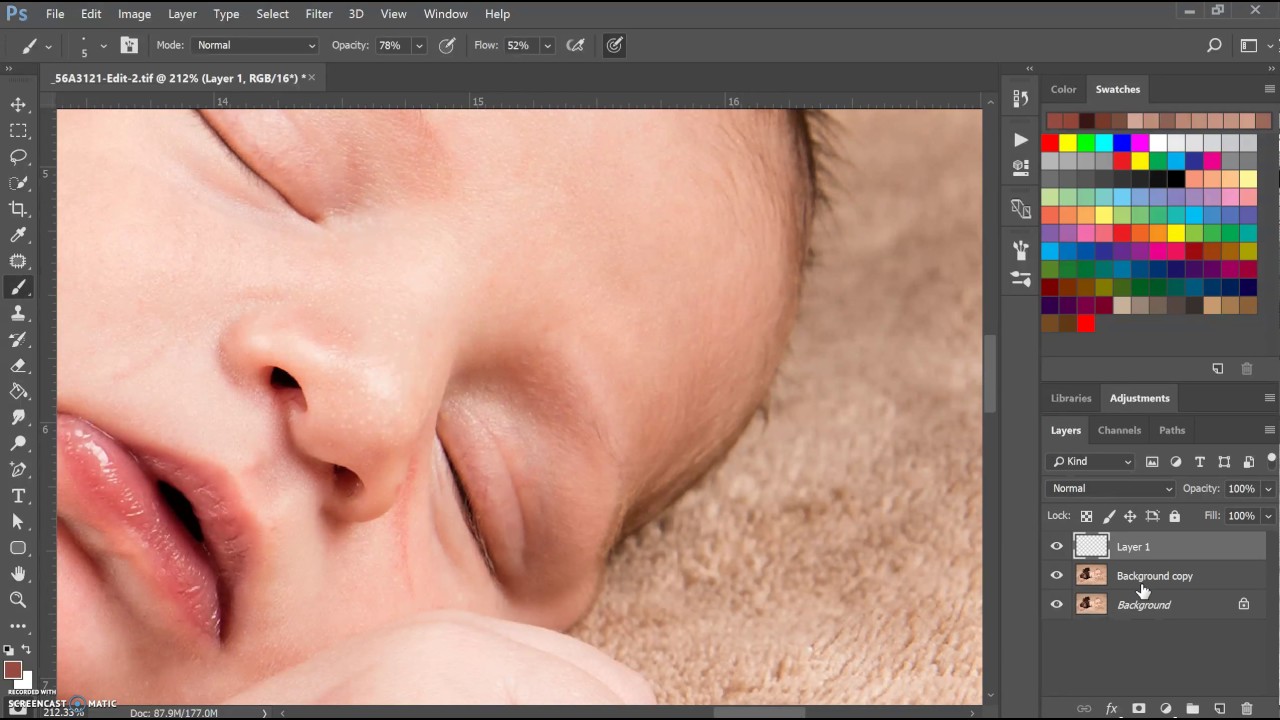1280x720 pixels.
Task: Open the Select menu
Action: (272, 14)
